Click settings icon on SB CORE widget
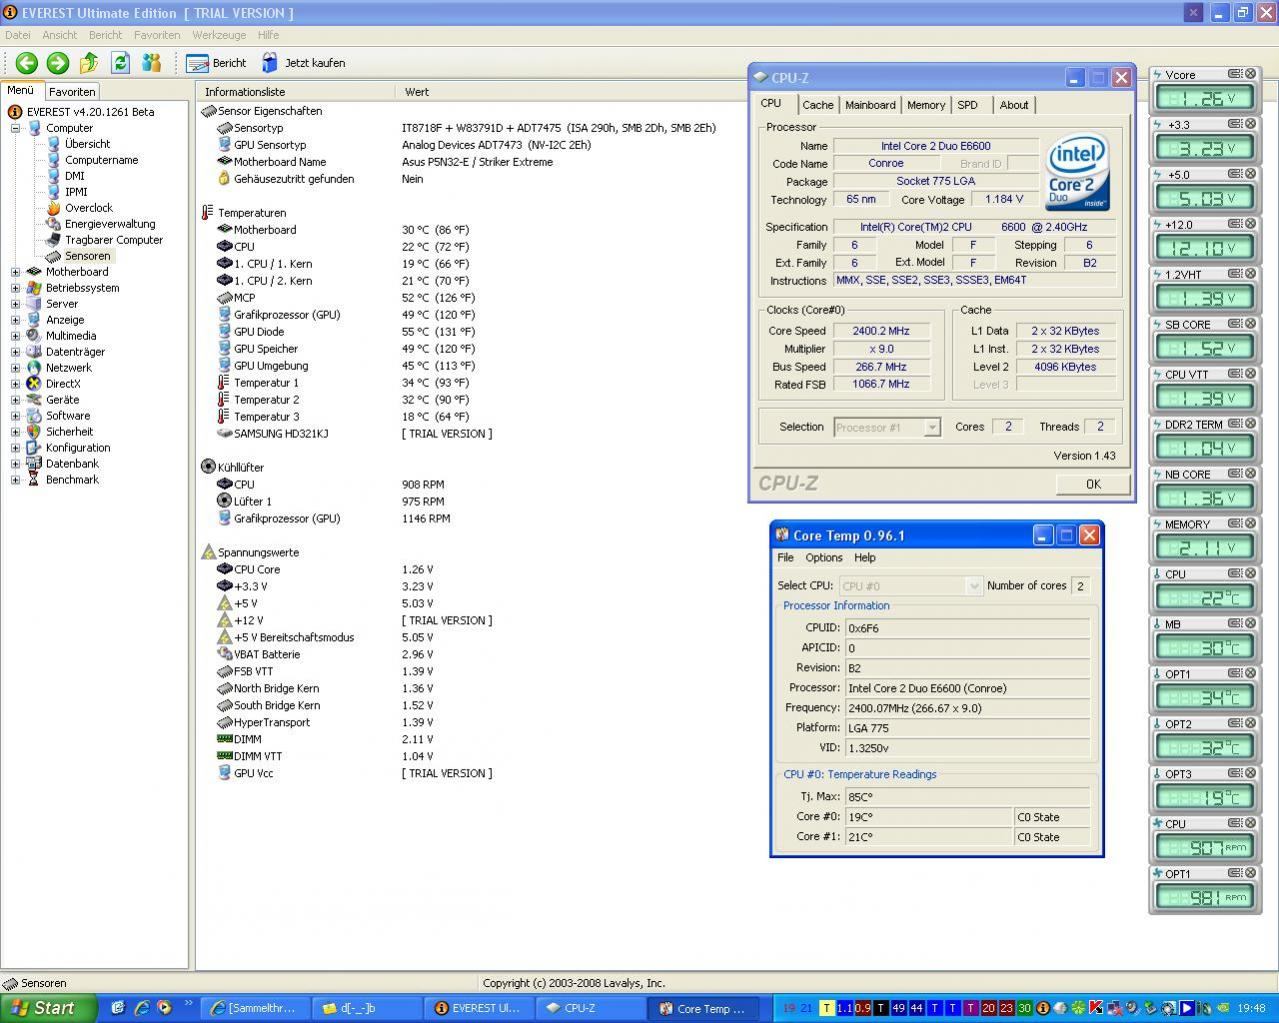 1235,324
